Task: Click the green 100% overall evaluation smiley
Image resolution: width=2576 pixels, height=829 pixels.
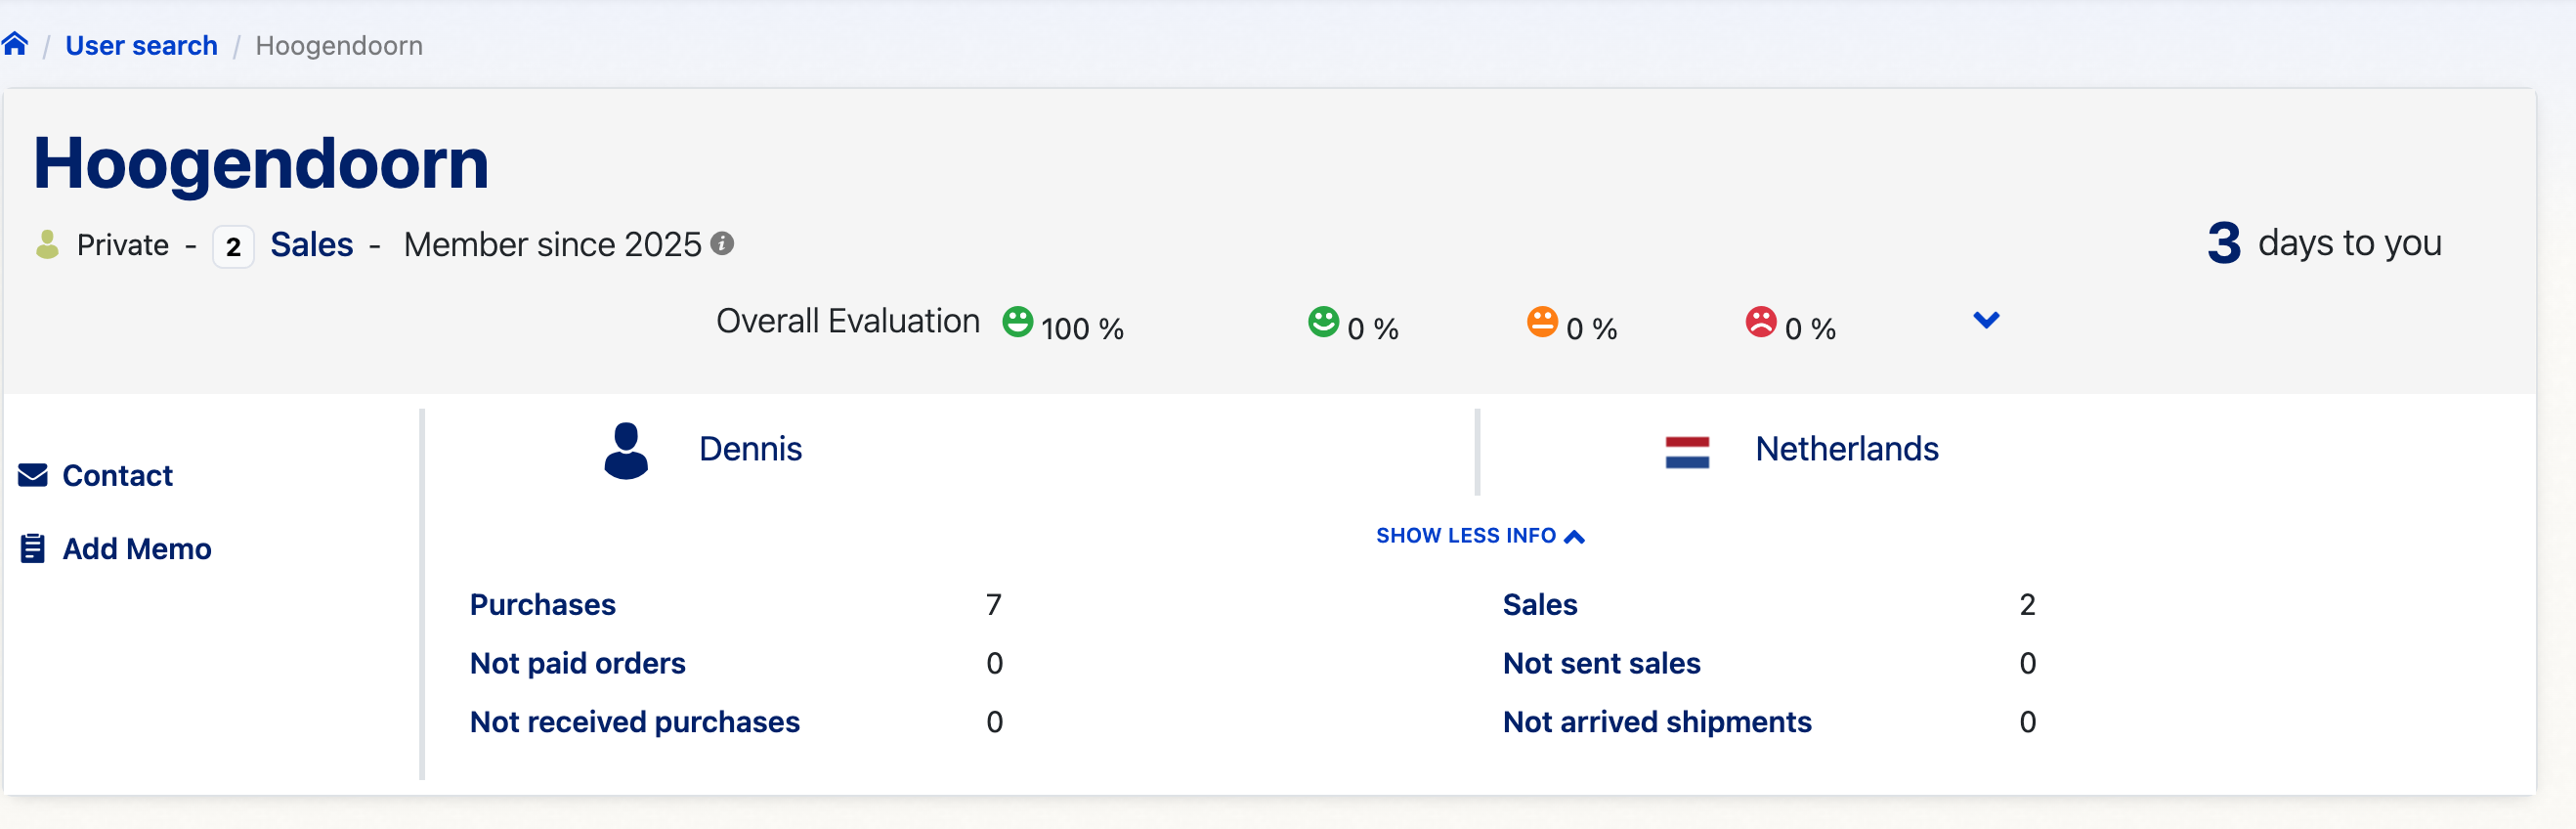Action: click(x=1017, y=322)
